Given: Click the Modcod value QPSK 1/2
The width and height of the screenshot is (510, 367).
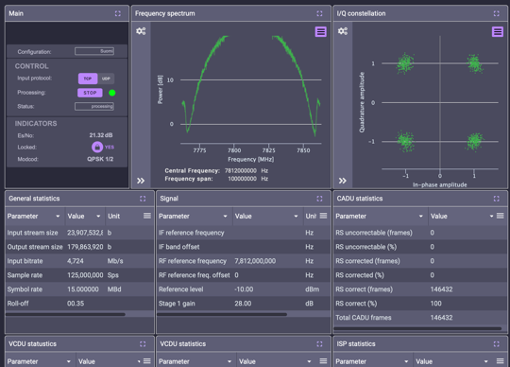Looking at the screenshot, I should [x=100, y=159].
